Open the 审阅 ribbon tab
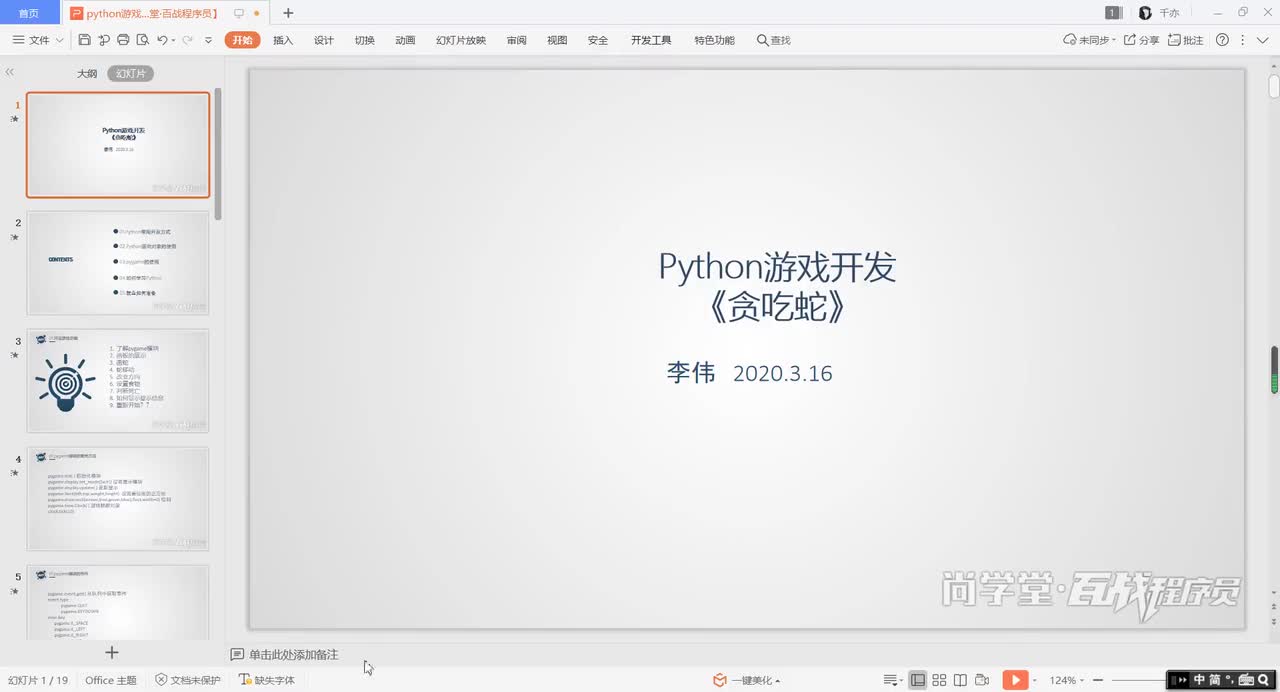Screen dimensions: 1280x692 point(516,40)
